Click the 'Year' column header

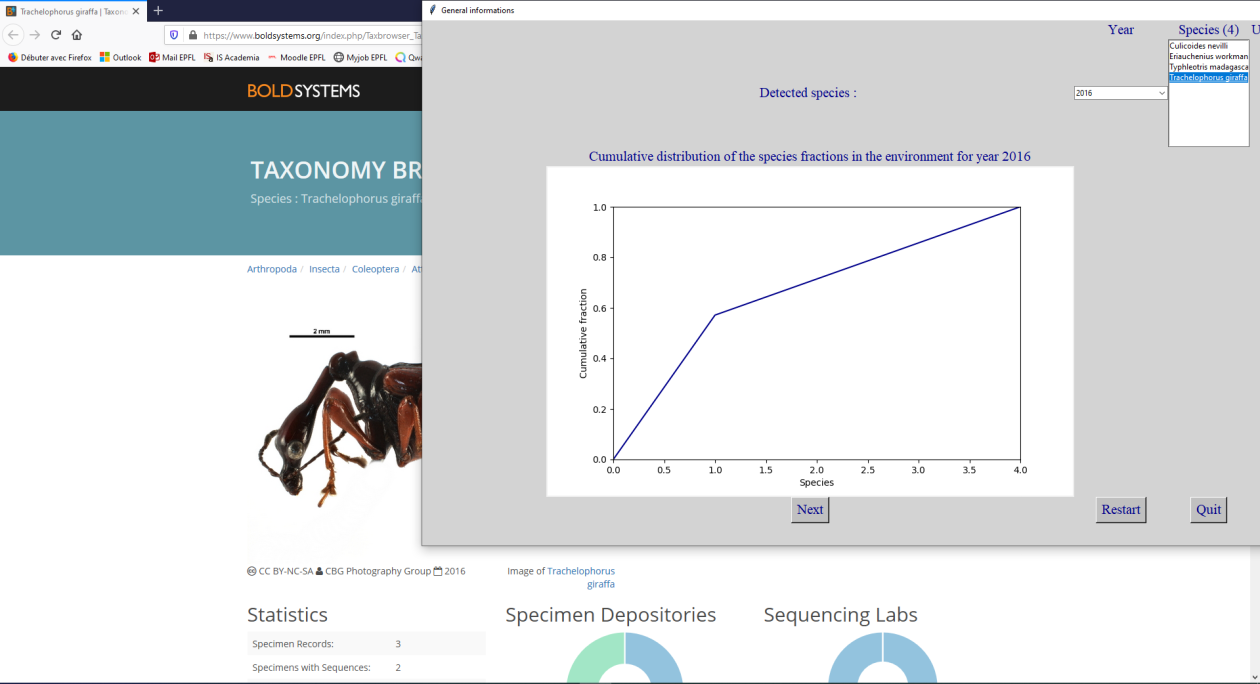click(1121, 30)
